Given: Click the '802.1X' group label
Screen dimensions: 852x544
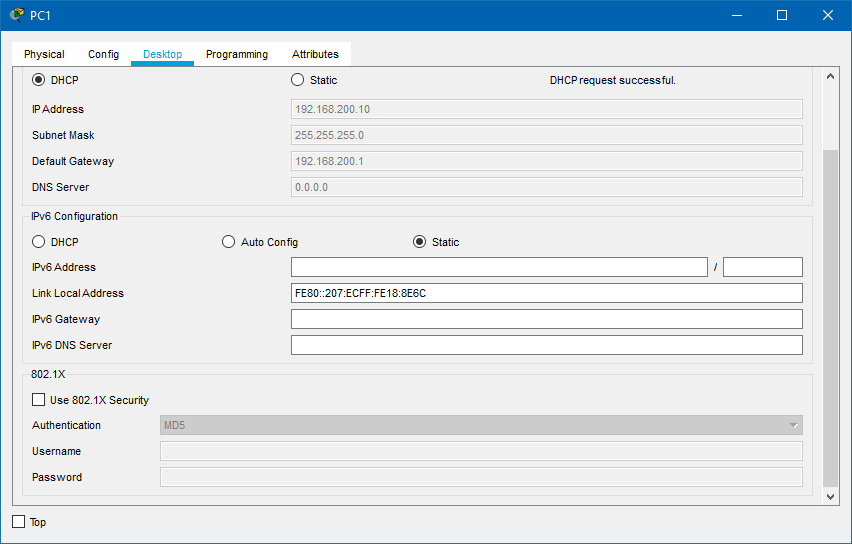Looking at the screenshot, I should tap(48, 374).
